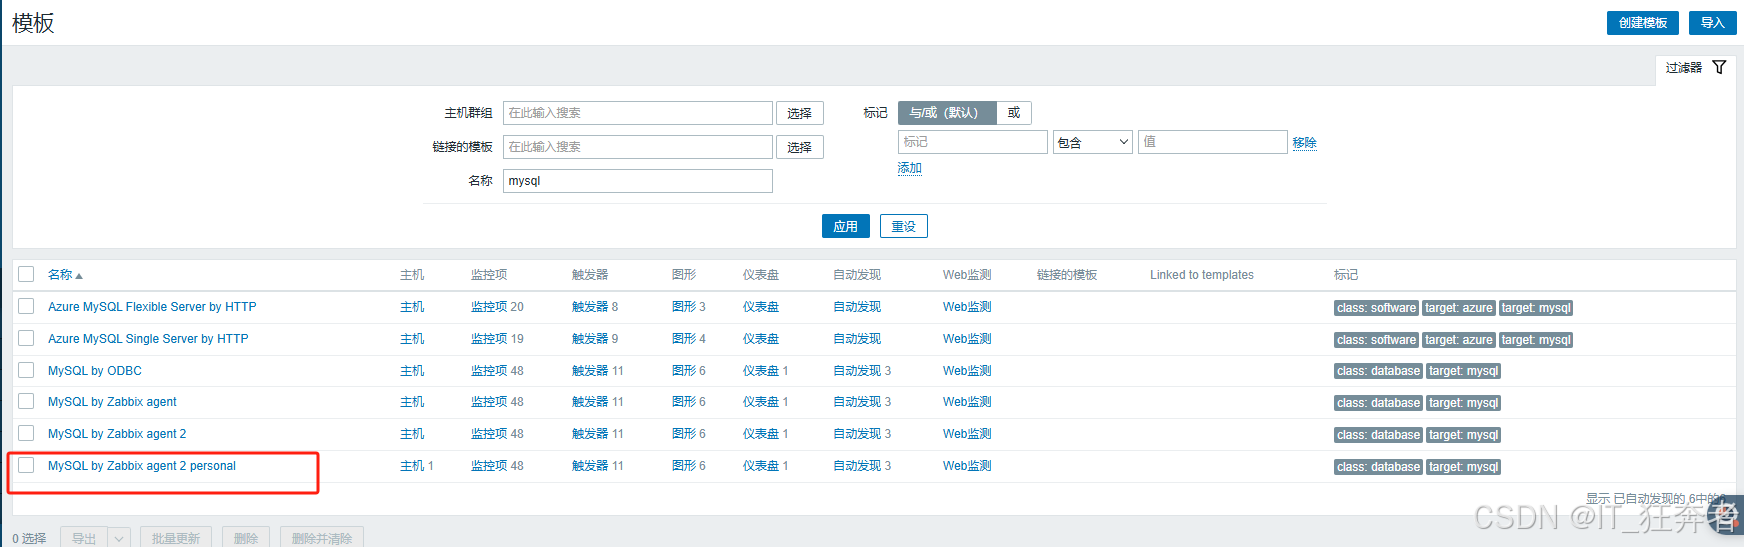This screenshot has height=547, width=1744.
Task: Open 主机 1 for agent 2 personal
Action: click(412, 466)
